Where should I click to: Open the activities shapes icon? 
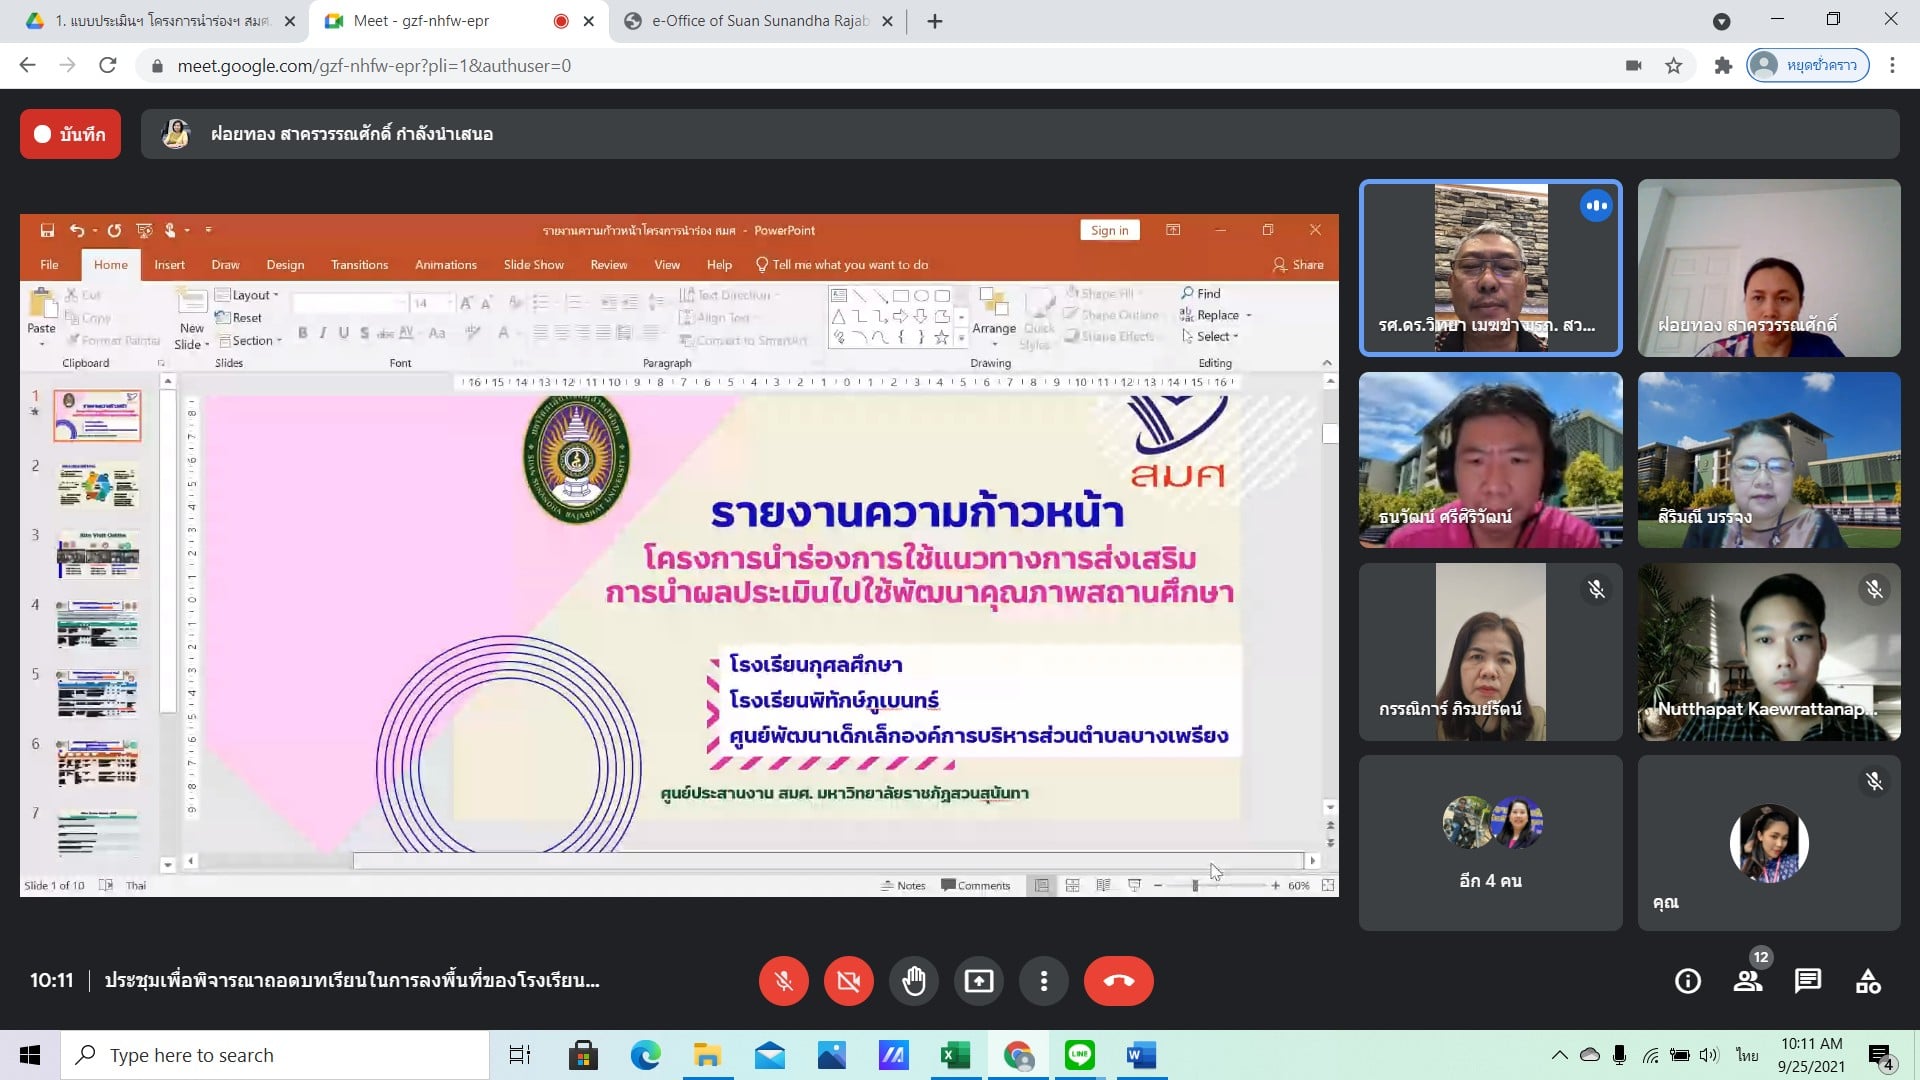(x=1868, y=981)
